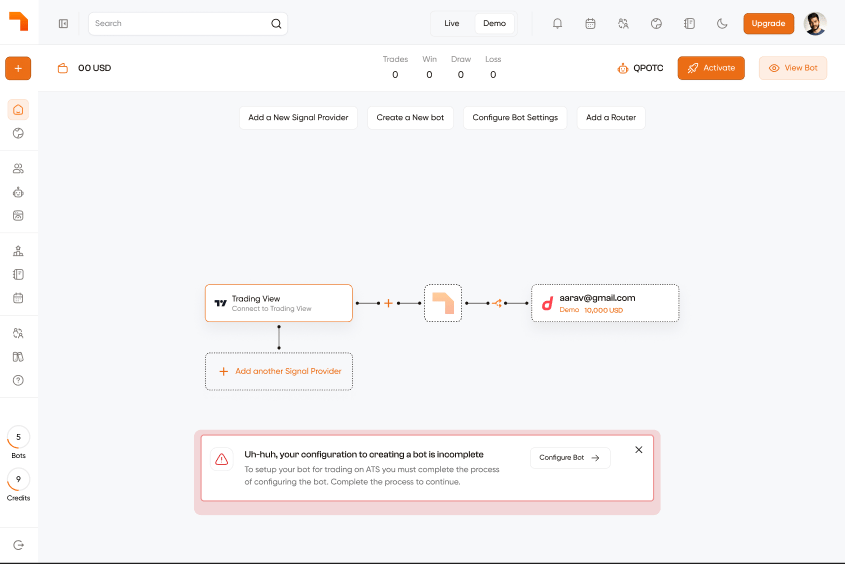This screenshot has width=845, height=564.
Task: Click the orange router connector icon
Action: [x=497, y=303]
